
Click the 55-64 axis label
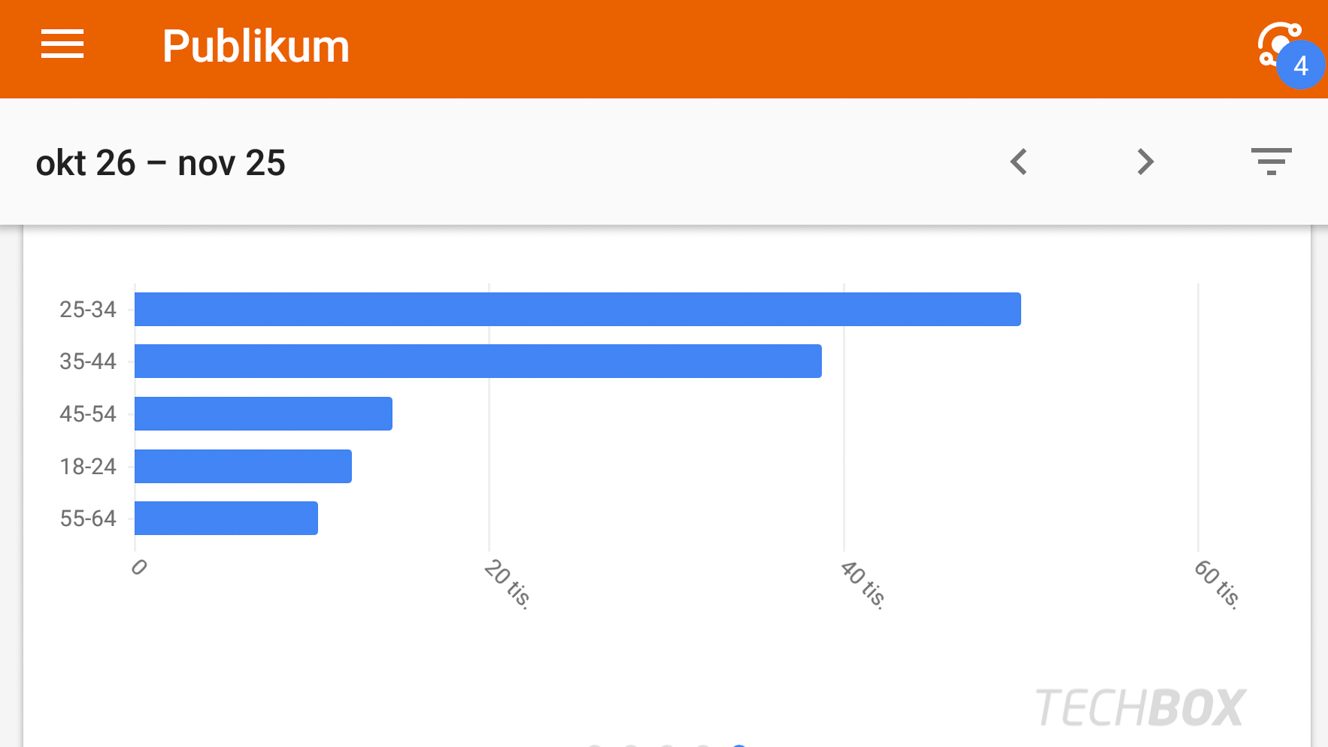88,518
